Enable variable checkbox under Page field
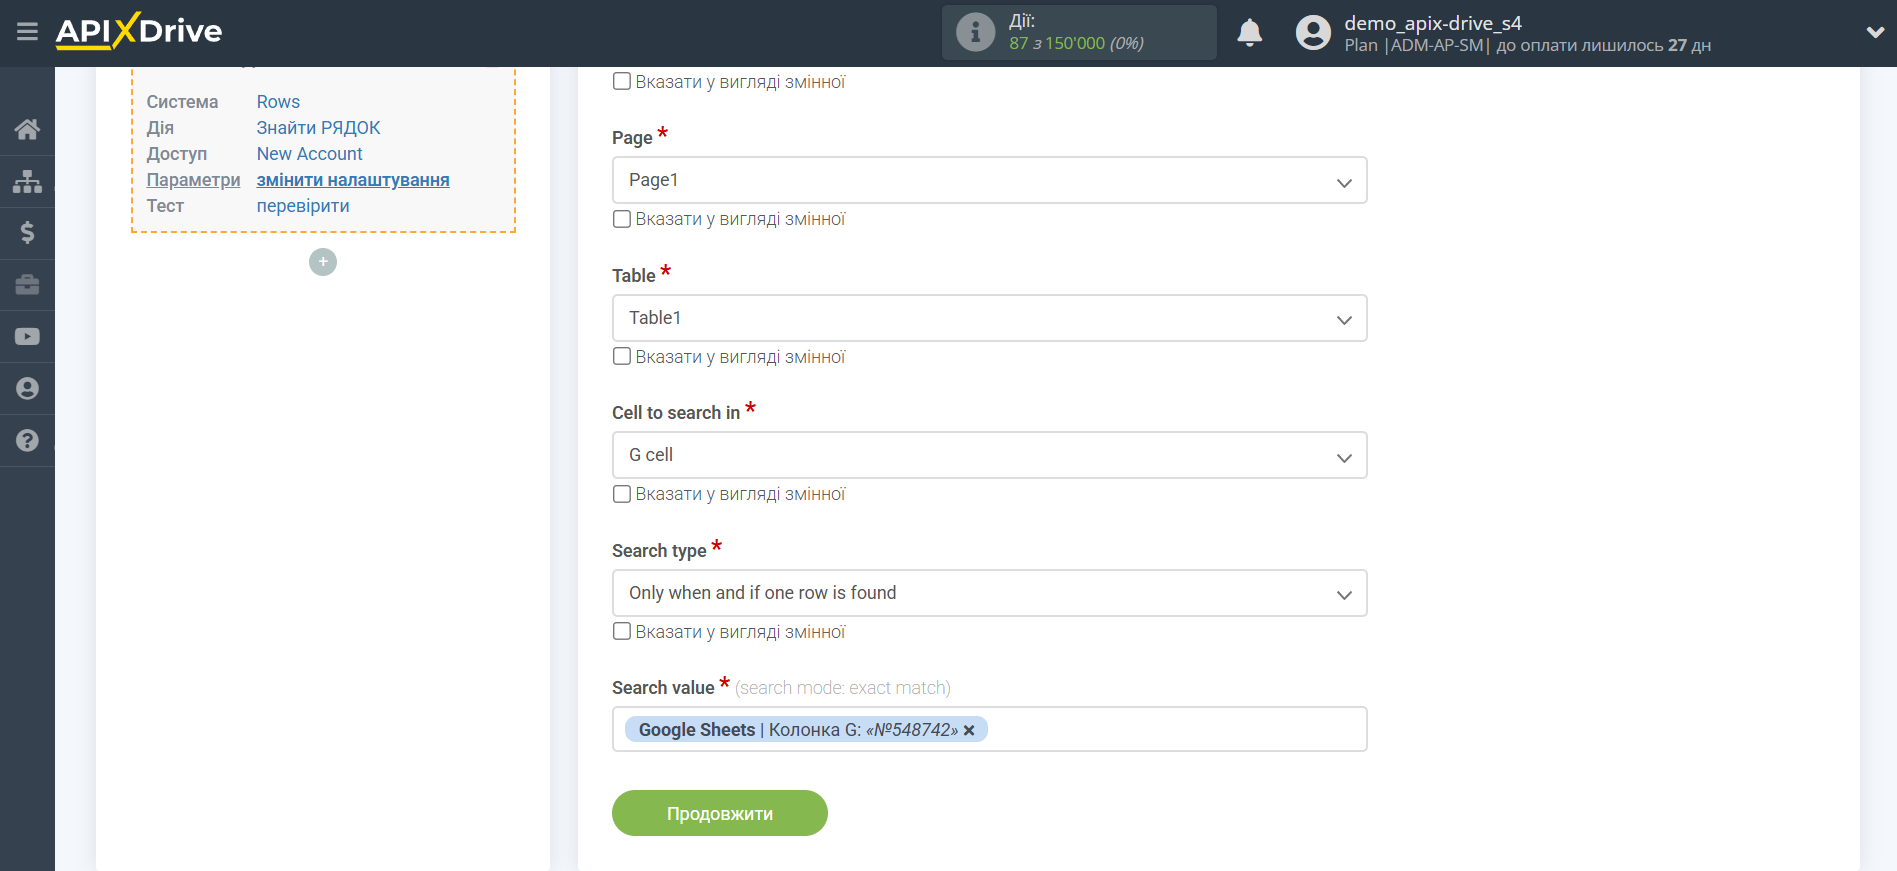 pos(622,219)
